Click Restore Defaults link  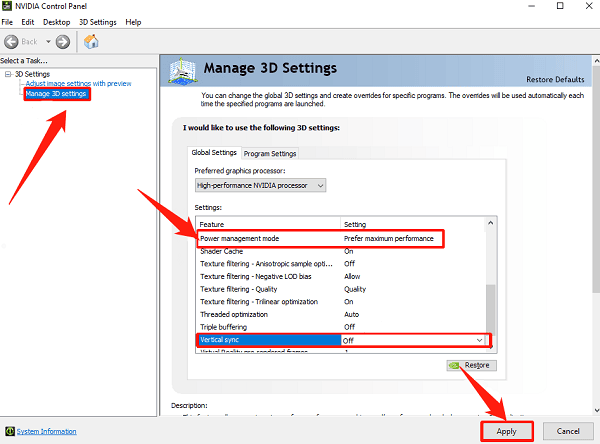(x=555, y=80)
